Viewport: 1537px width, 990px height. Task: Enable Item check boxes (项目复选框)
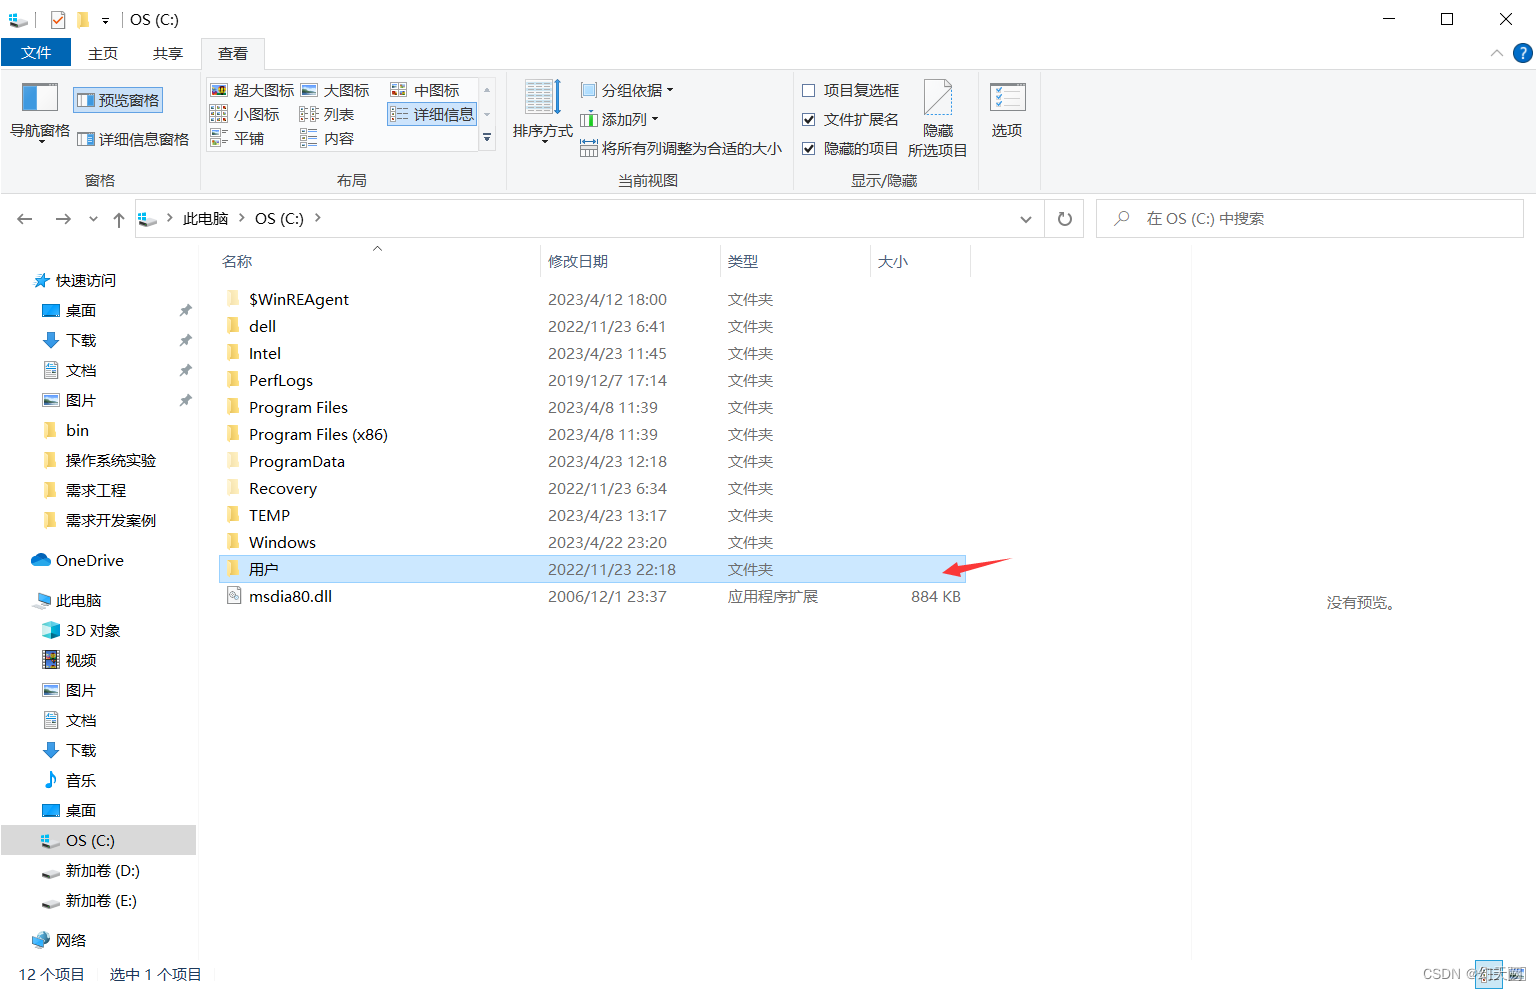tap(850, 90)
